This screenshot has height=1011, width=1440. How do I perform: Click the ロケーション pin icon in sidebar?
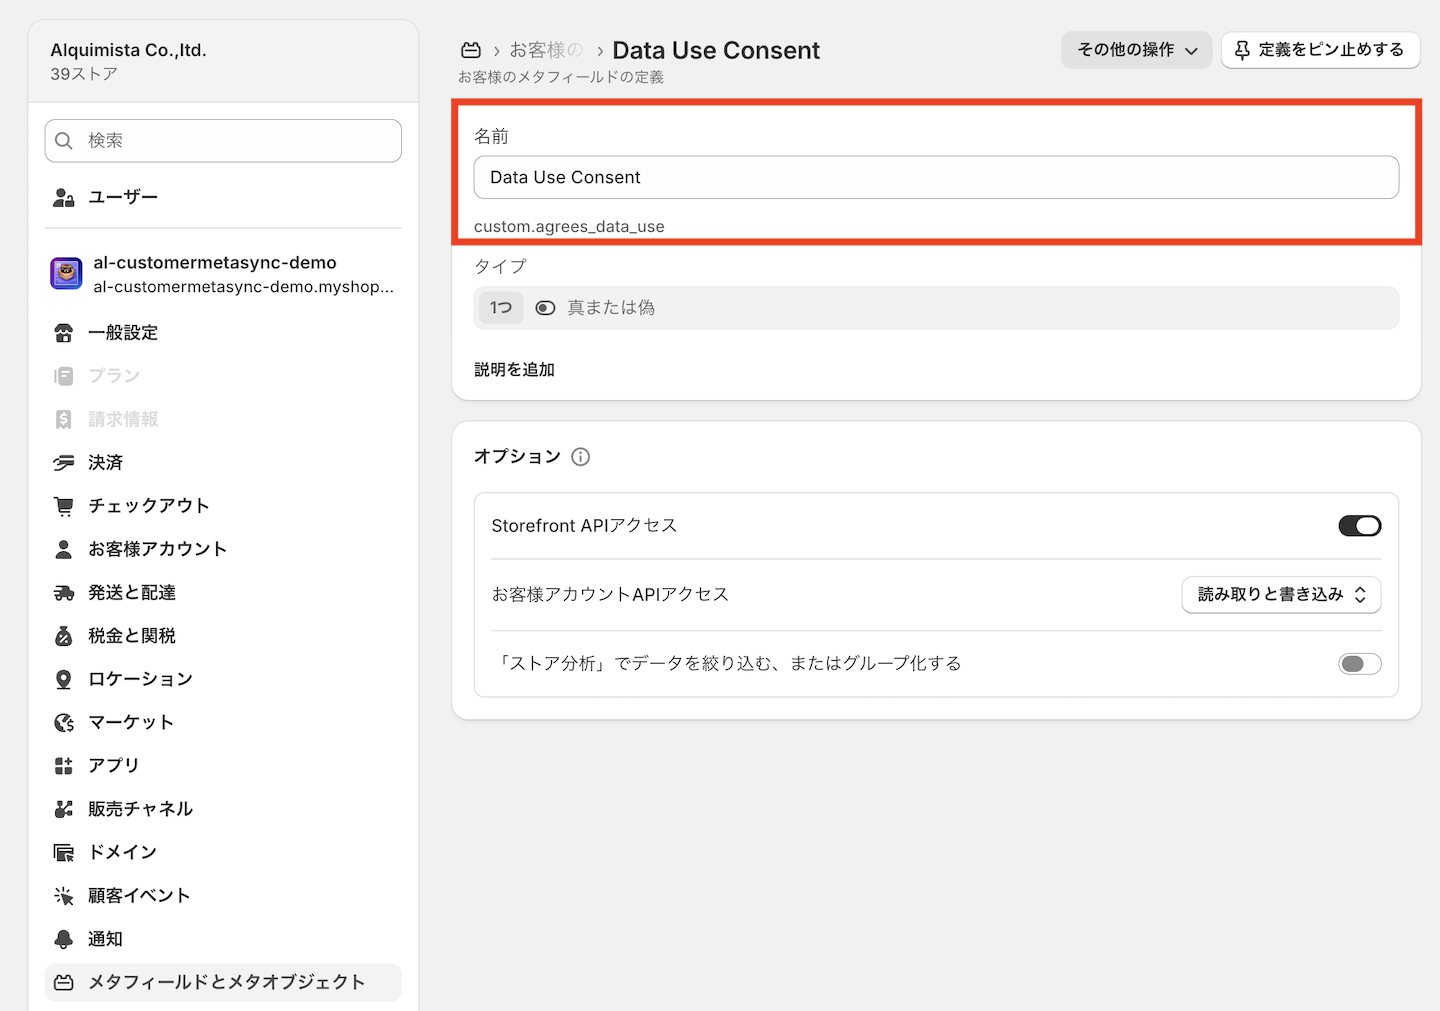pos(64,679)
